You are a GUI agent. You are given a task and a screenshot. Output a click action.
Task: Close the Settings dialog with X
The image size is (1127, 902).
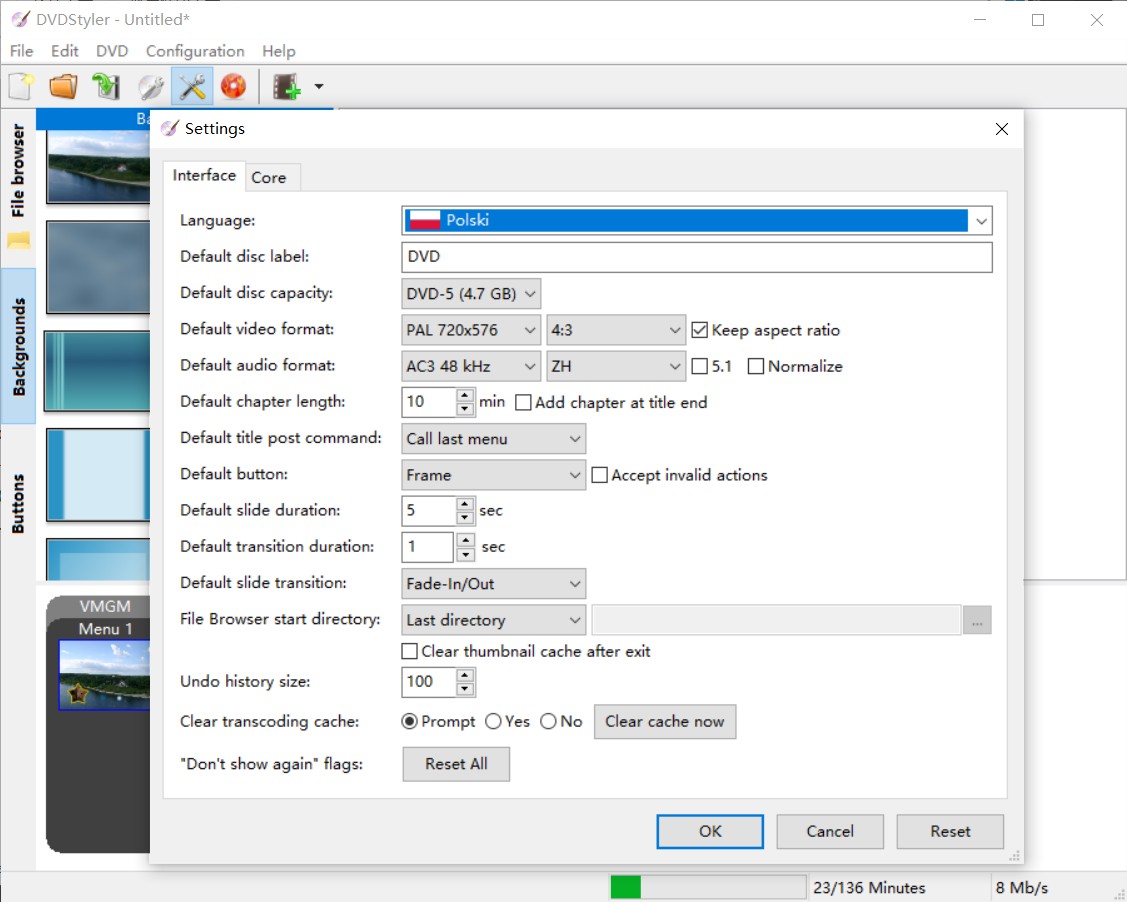[x=1001, y=129]
